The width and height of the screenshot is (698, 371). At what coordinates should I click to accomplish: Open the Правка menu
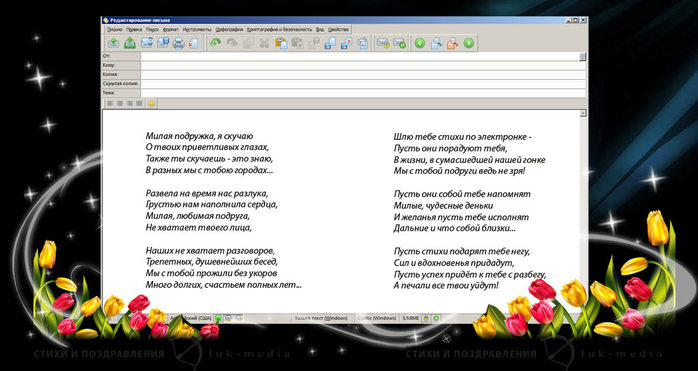pos(134,29)
